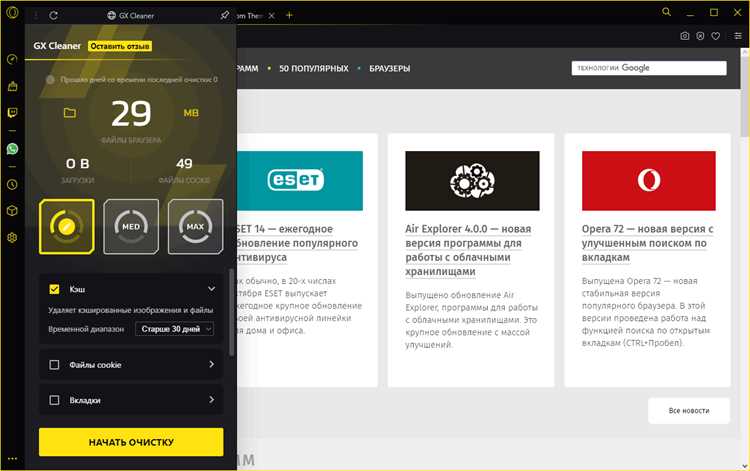The image size is (750, 471).
Task: Close the second tab with its X
Action: coord(271,15)
